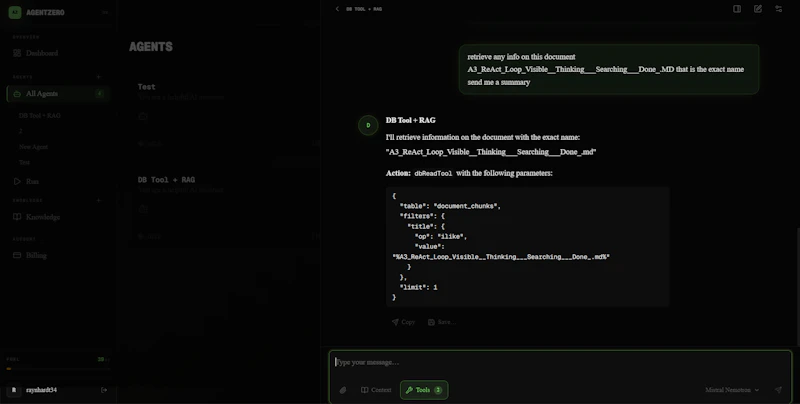Log out using the sign-out icon

104,390
